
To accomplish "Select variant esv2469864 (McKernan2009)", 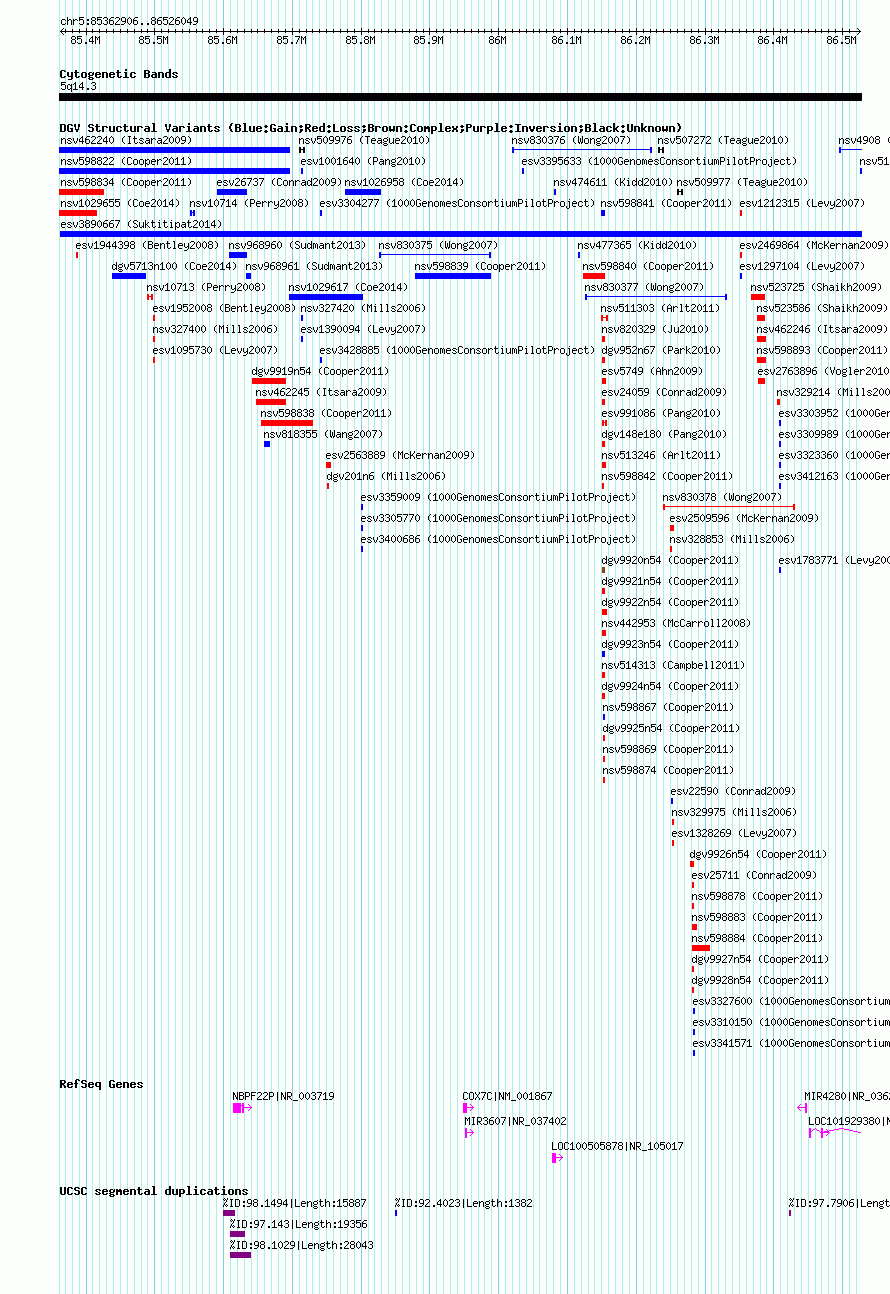I will (x=814, y=245).
